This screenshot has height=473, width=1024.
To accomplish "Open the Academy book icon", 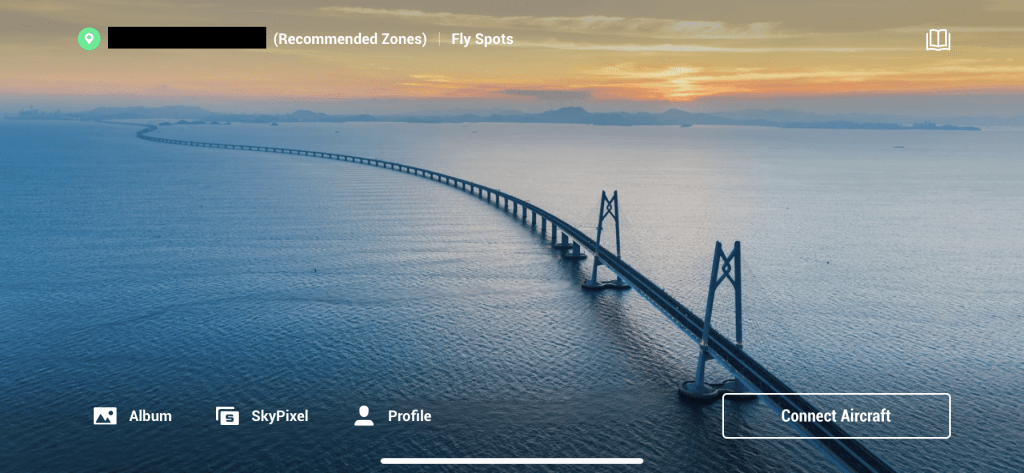I will click(938, 40).
